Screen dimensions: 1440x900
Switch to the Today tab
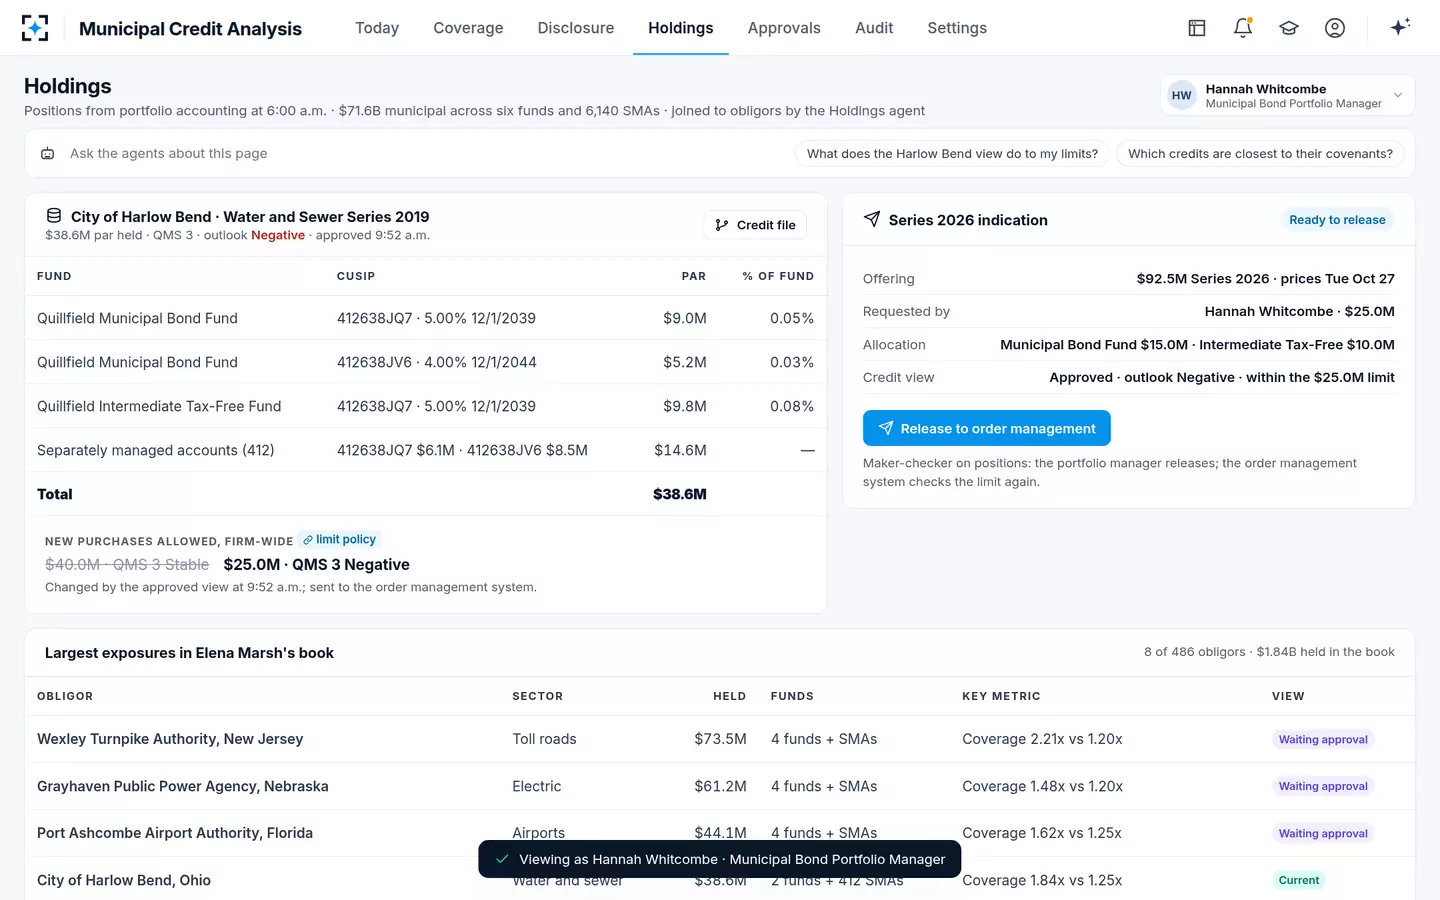(377, 28)
